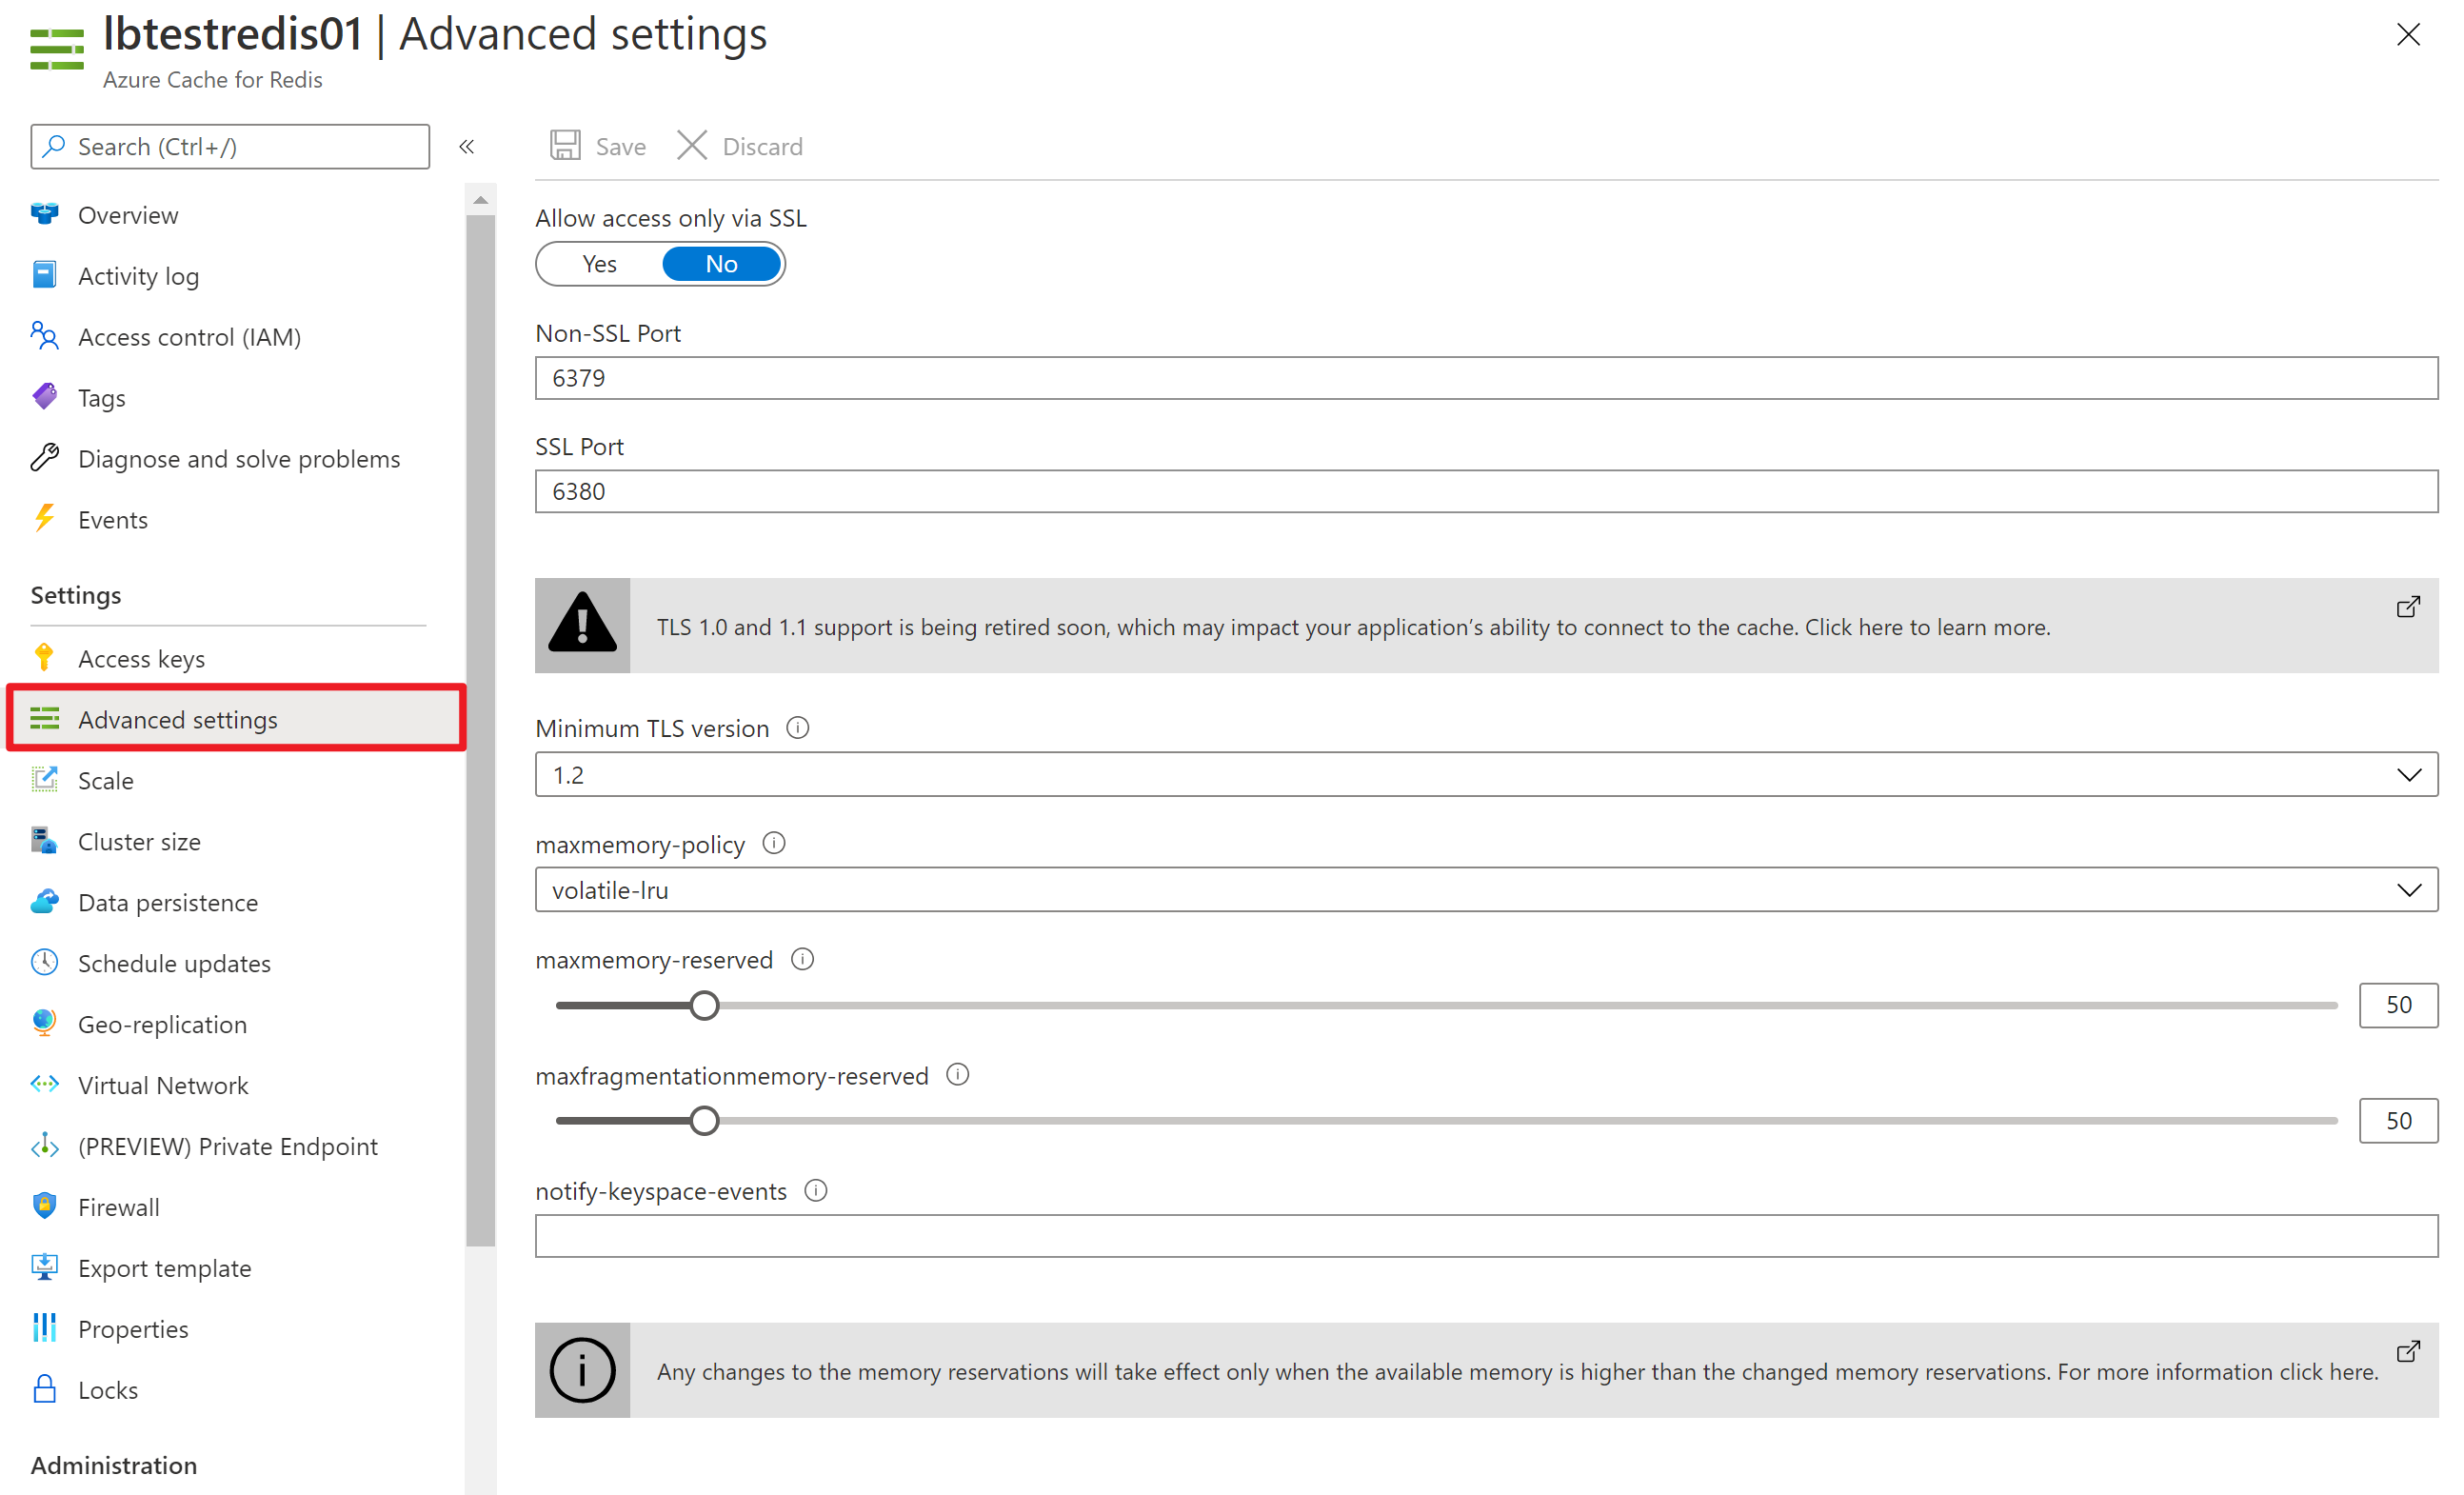This screenshot has height=1495, width=2464.
Task: Click info icon beside maxmemory-policy
Action: 773,843
